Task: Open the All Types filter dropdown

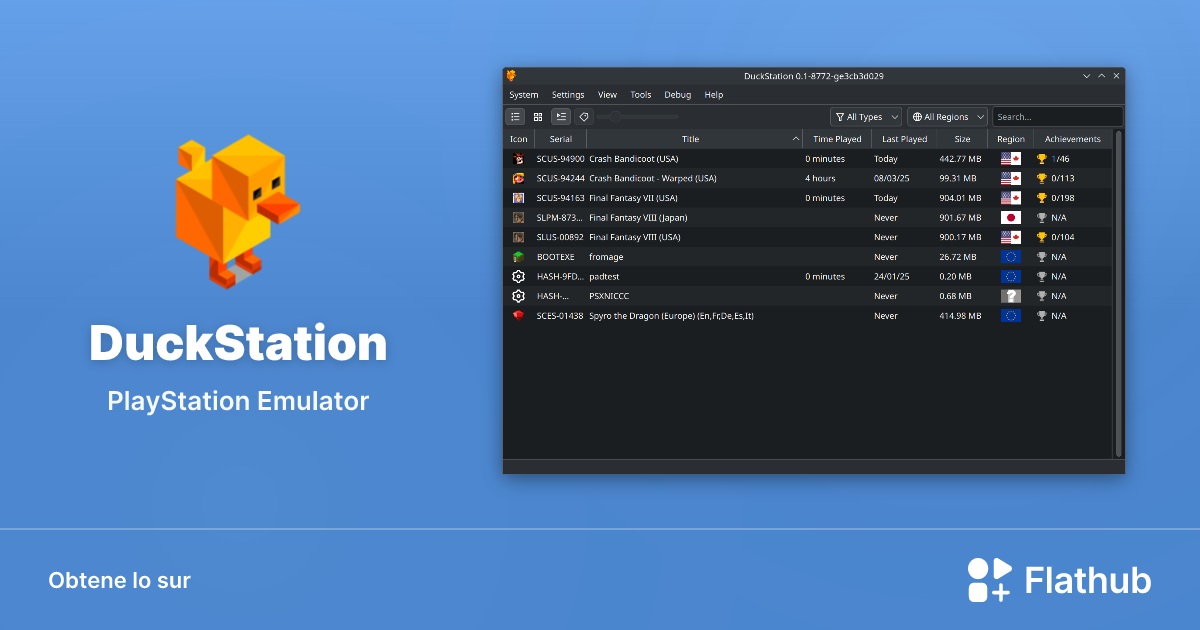Action: pos(865,116)
